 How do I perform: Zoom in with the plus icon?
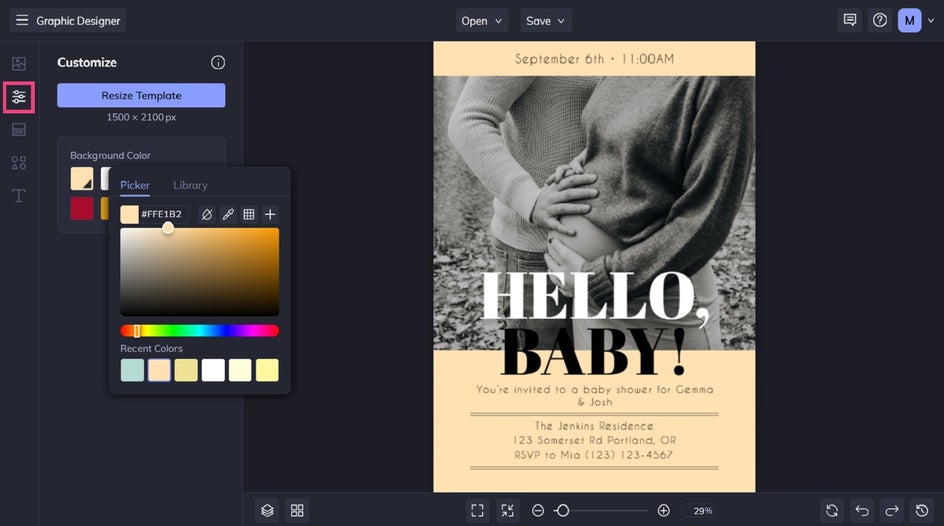point(663,510)
